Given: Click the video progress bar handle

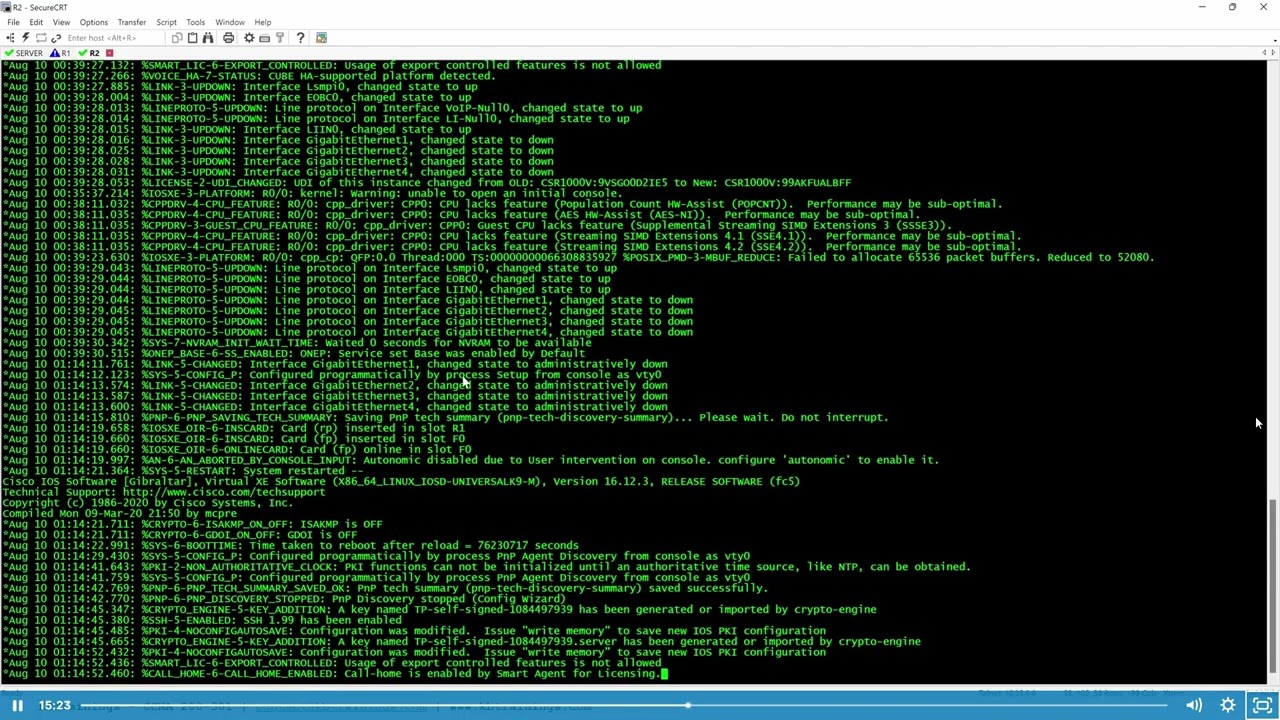Looking at the screenshot, I should pyautogui.click(x=688, y=706).
